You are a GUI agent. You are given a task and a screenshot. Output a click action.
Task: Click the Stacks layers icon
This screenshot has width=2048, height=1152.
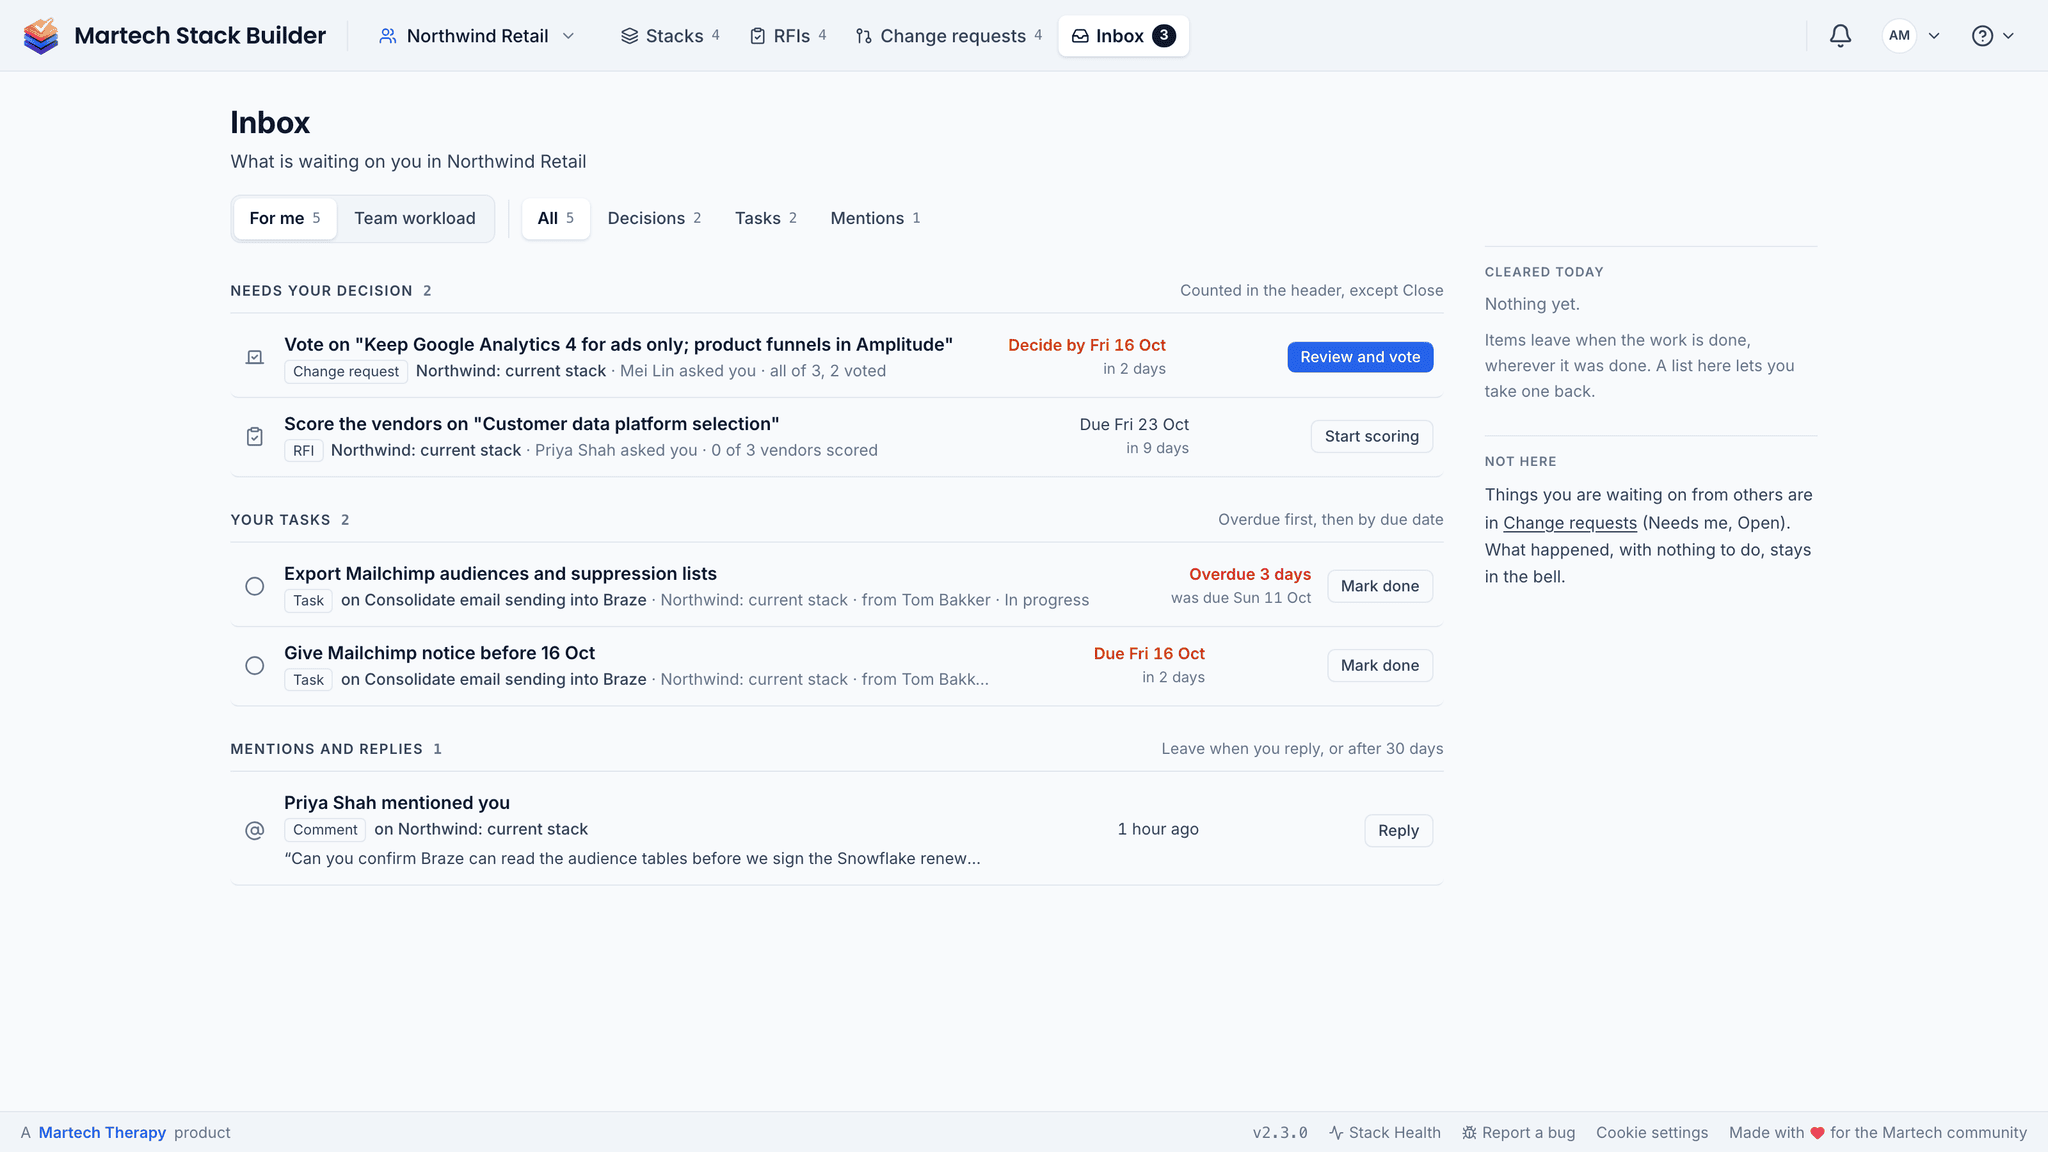pos(629,36)
